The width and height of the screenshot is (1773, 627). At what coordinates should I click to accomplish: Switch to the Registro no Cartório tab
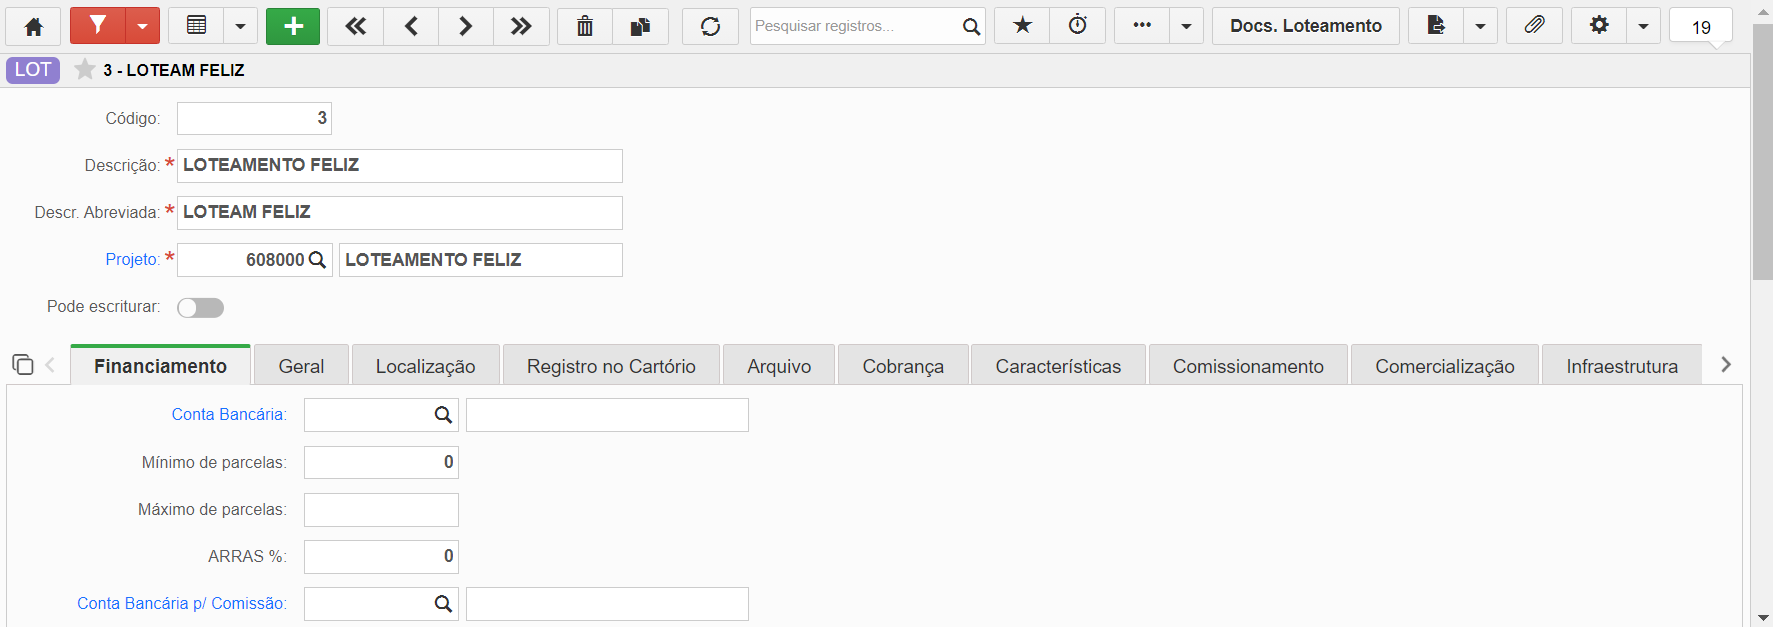pos(611,366)
